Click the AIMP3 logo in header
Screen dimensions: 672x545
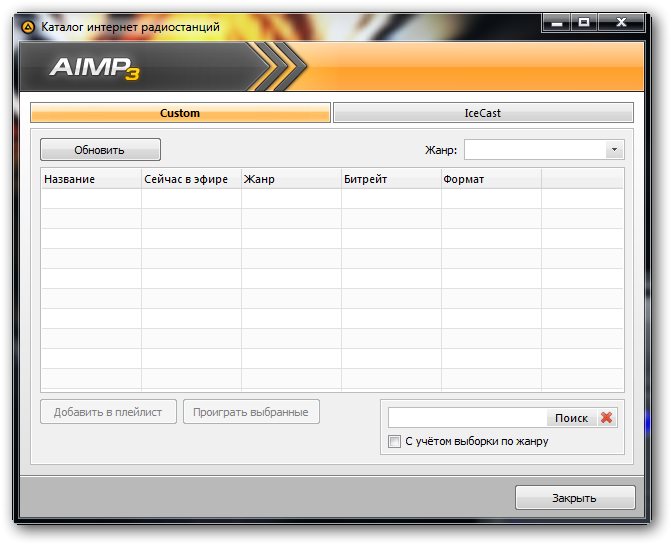(97, 69)
